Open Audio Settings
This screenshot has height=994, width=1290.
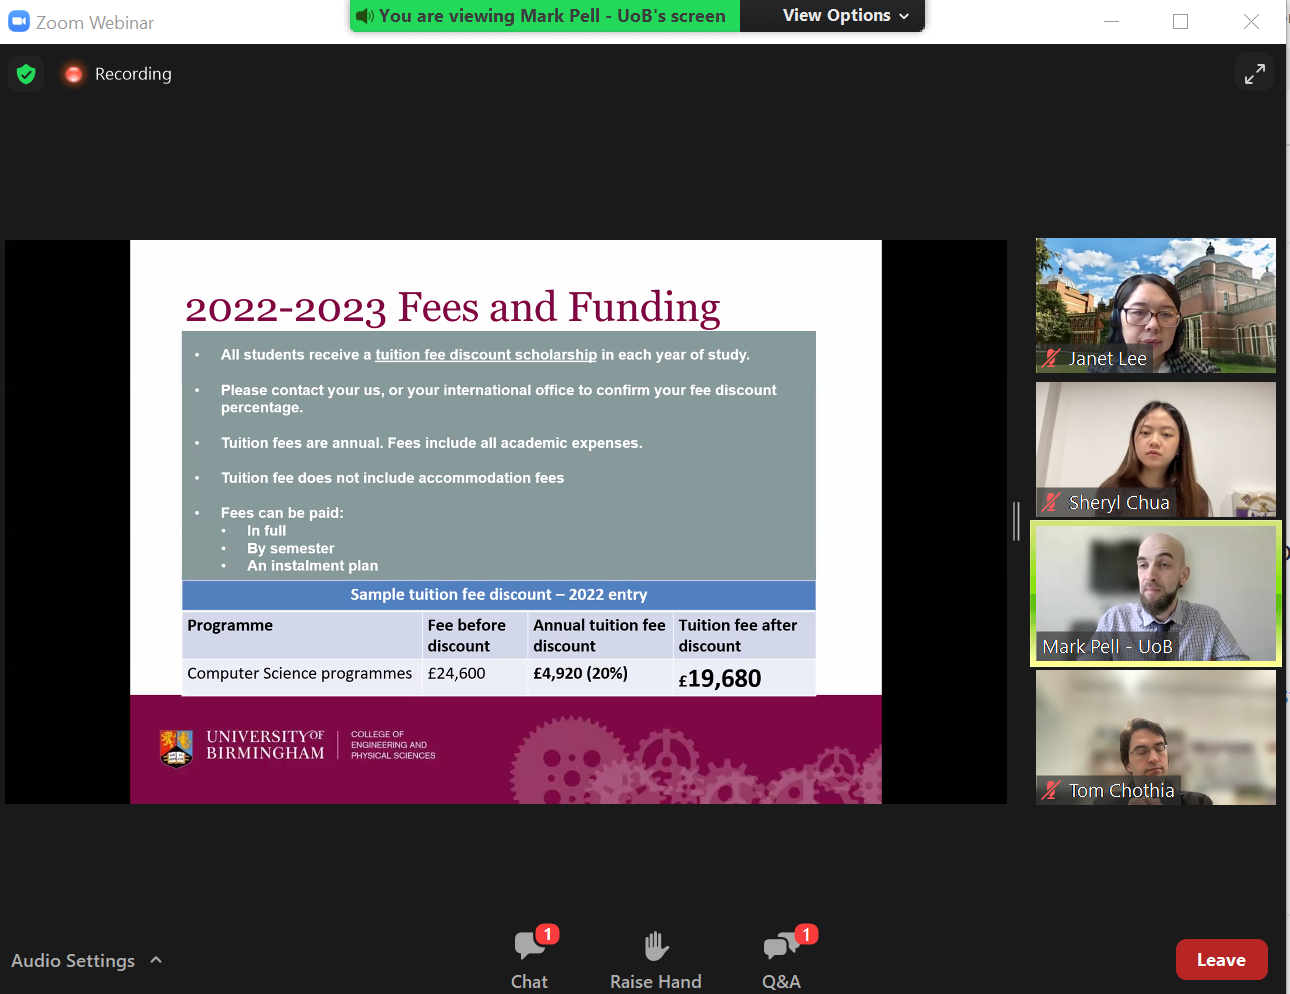(x=73, y=960)
